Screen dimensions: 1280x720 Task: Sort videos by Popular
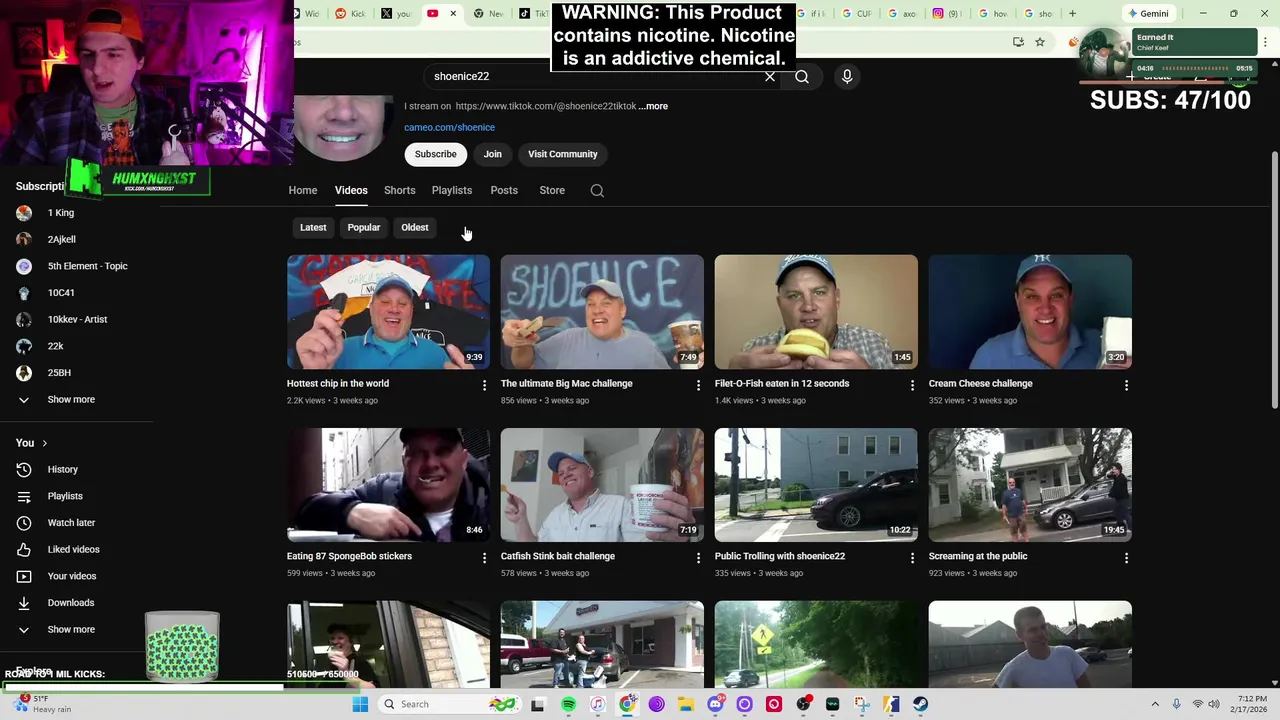pyautogui.click(x=364, y=227)
